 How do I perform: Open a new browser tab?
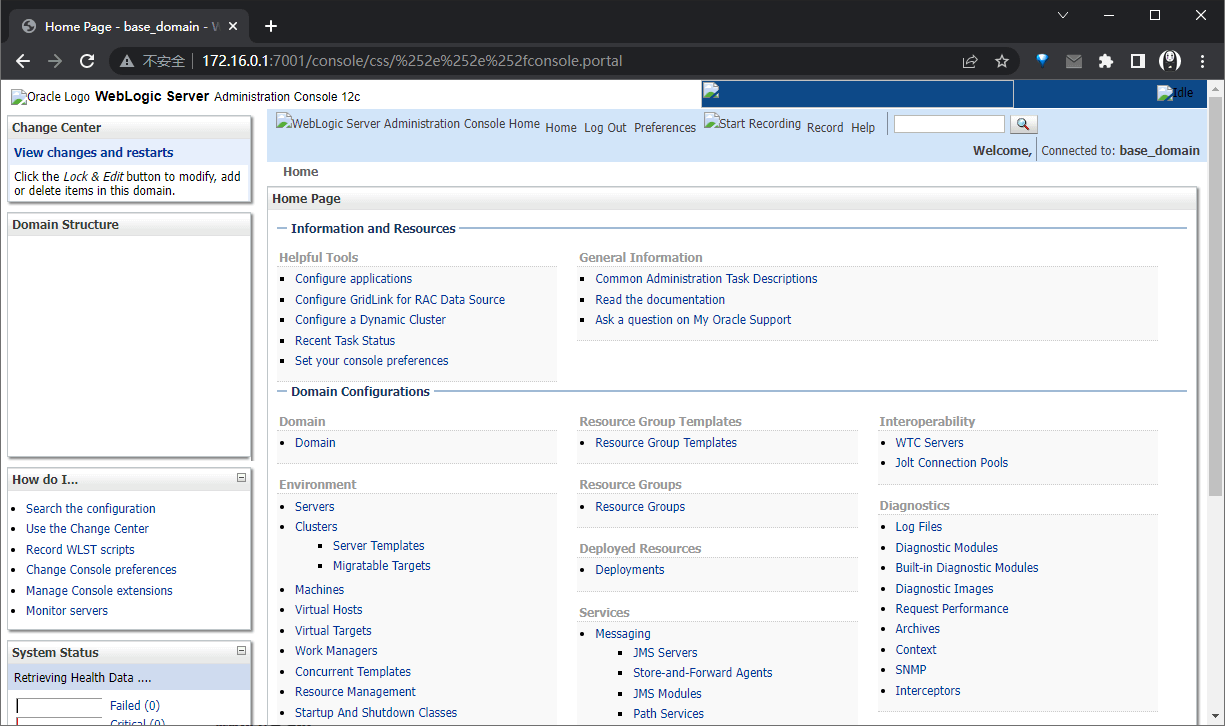[x=271, y=26]
